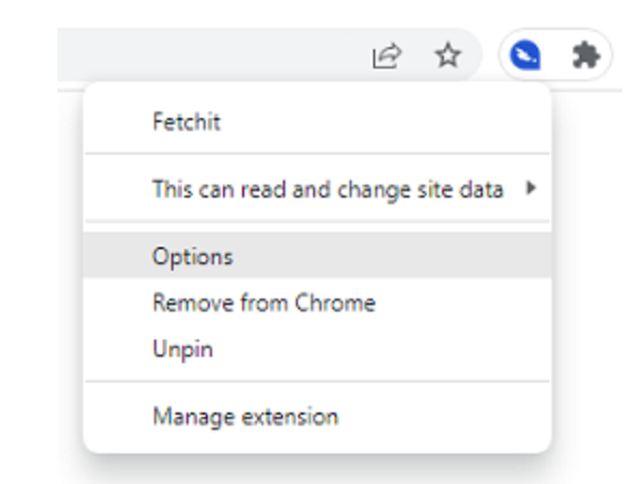
Task: Click the share this page icon
Action: click(387, 57)
